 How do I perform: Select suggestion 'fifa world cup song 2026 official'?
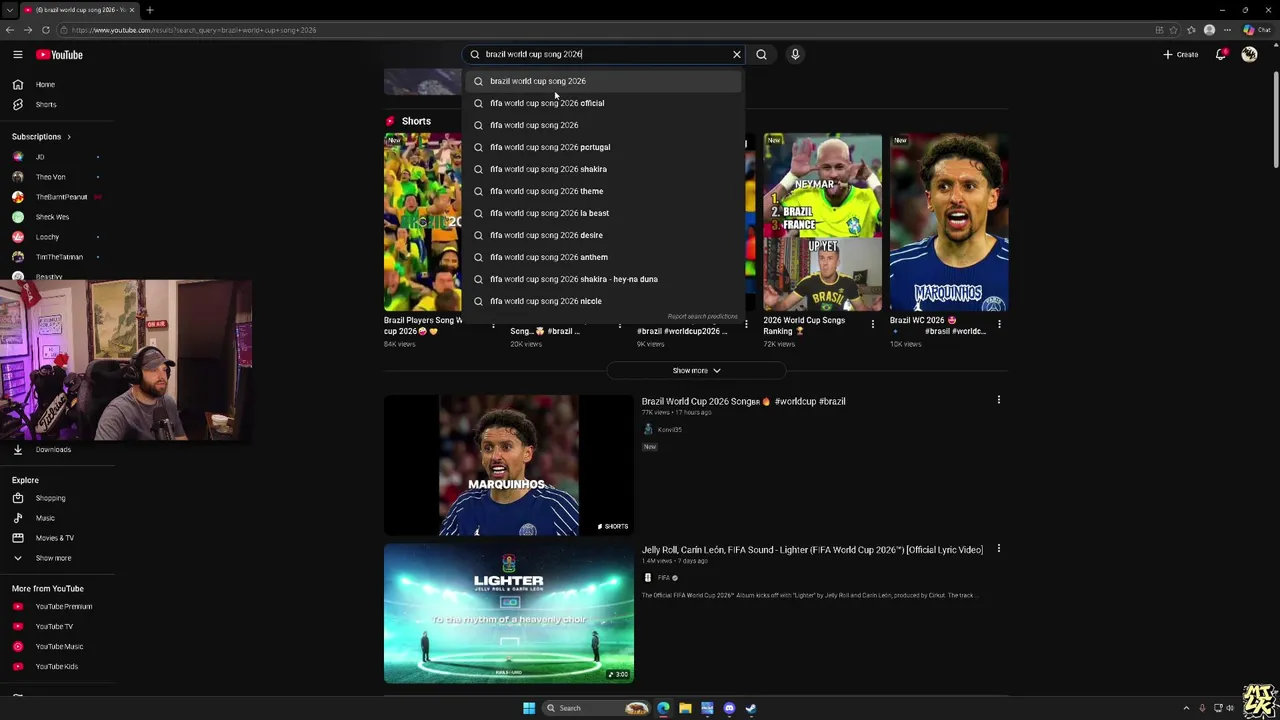[604, 103]
